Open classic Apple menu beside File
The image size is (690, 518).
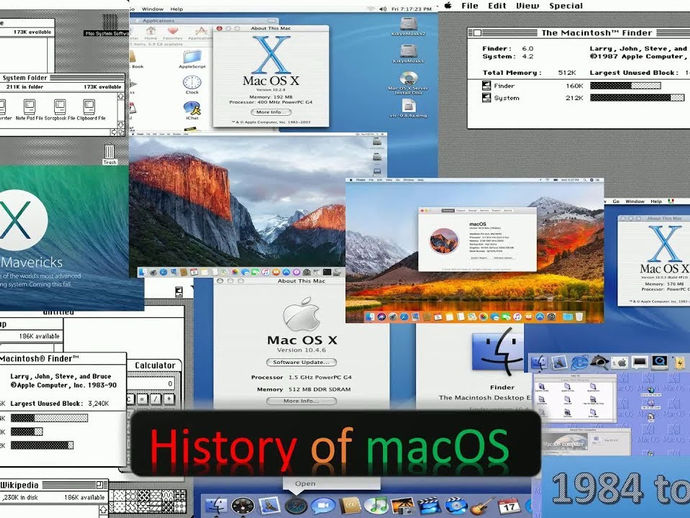click(x=448, y=6)
